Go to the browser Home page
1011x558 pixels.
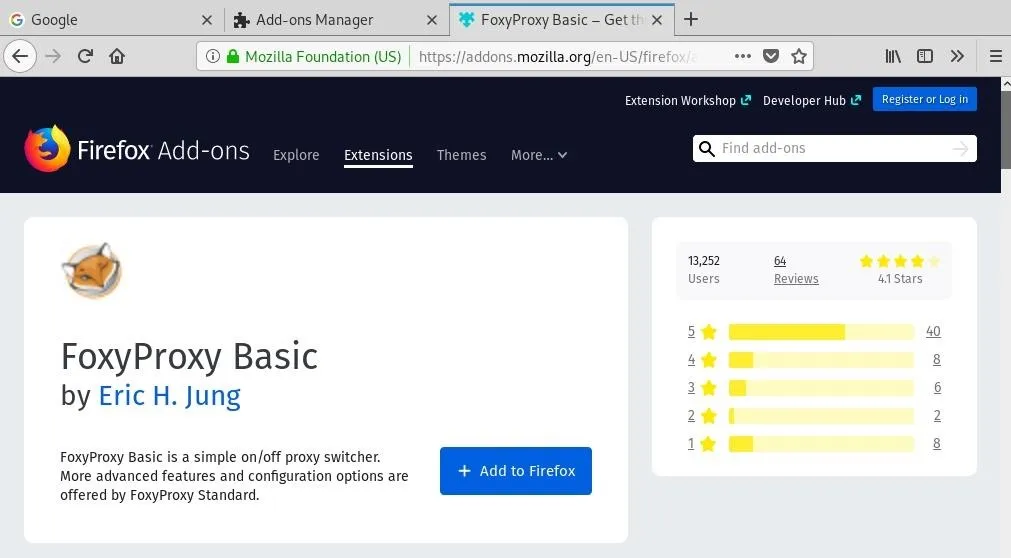coord(117,57)
